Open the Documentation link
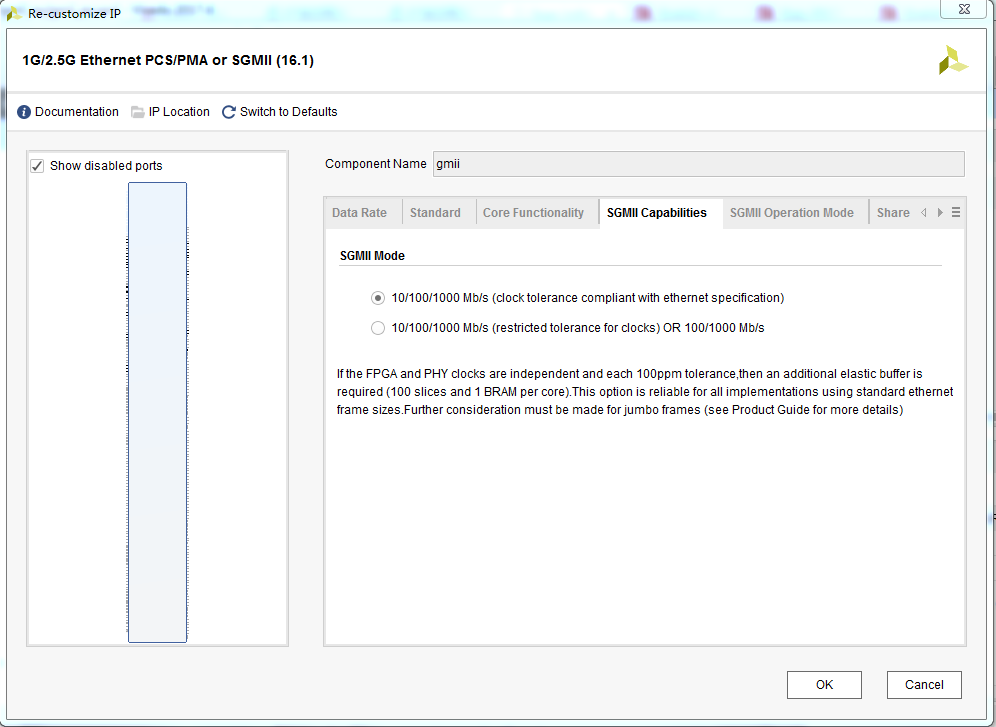Screen dimensions: 996x727 click(77, 112)
